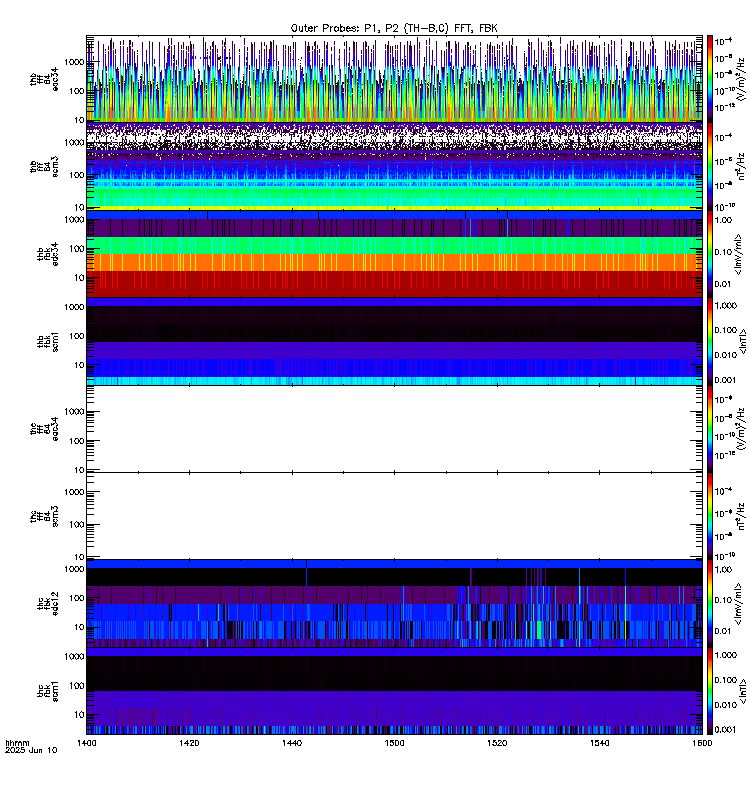Select the 1540 time axis label
The height and width of the screenshot is (800, 750).
599,743
